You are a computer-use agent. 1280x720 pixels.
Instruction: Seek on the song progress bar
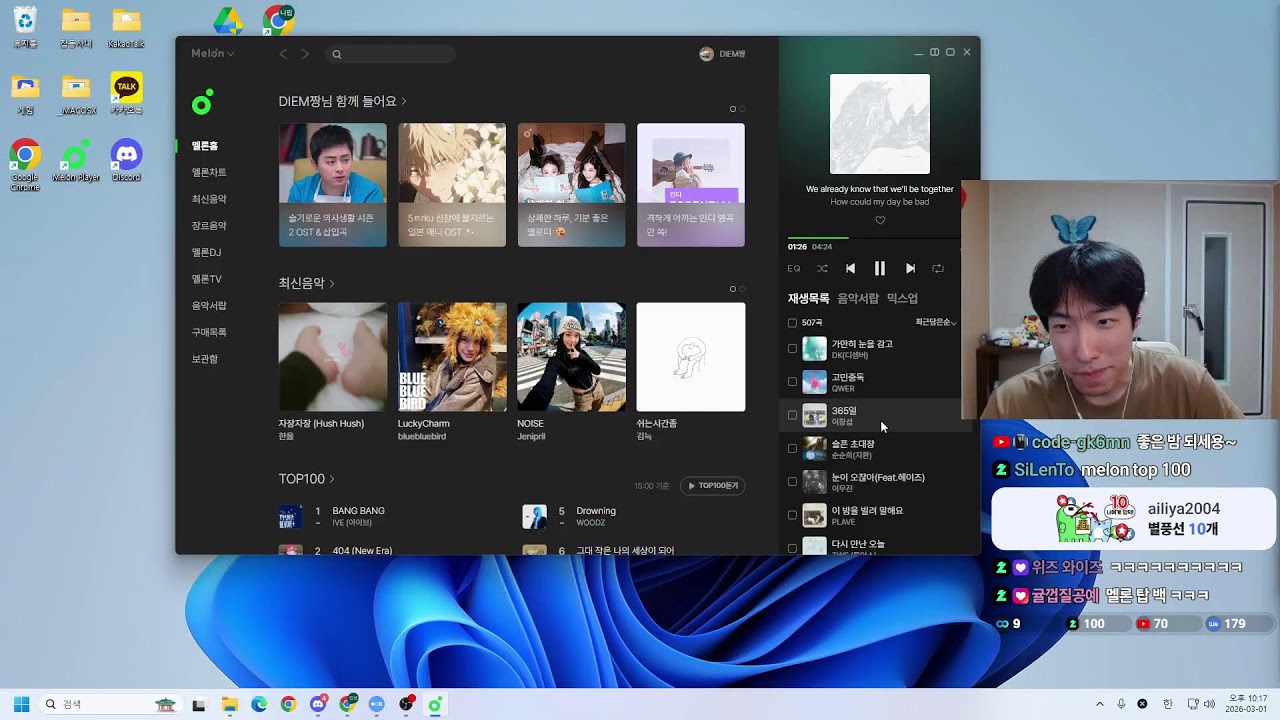click(873, 238)
